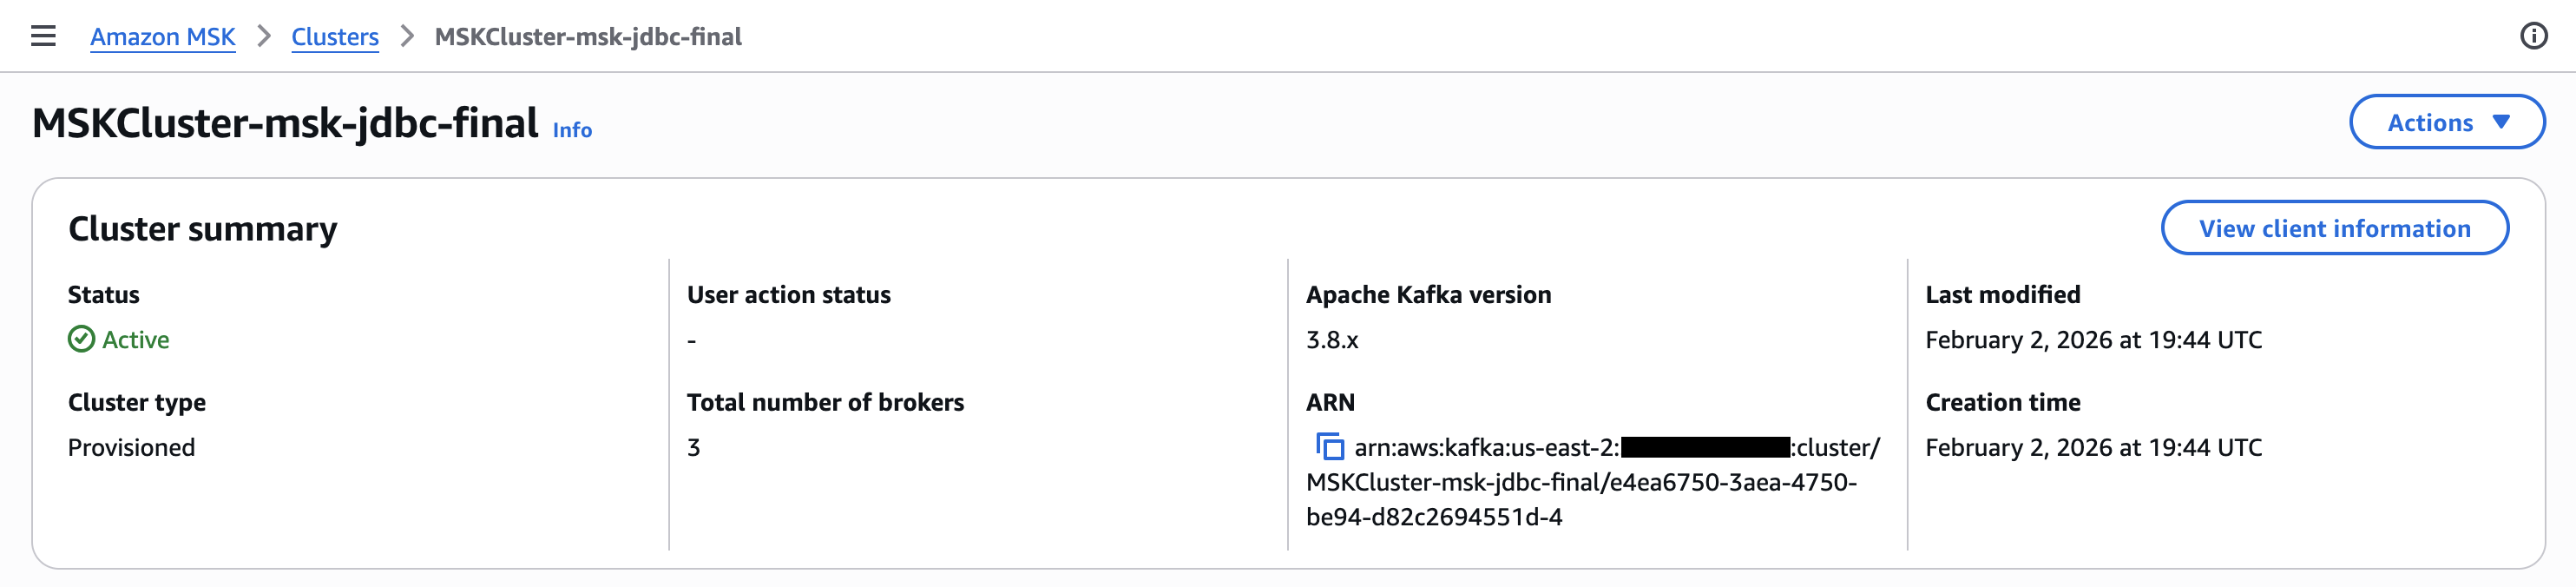Viewport: 2576px width, 587px height.
Task: Go to the Amazon MSK breadcrumb link
Action: [163, 37]
